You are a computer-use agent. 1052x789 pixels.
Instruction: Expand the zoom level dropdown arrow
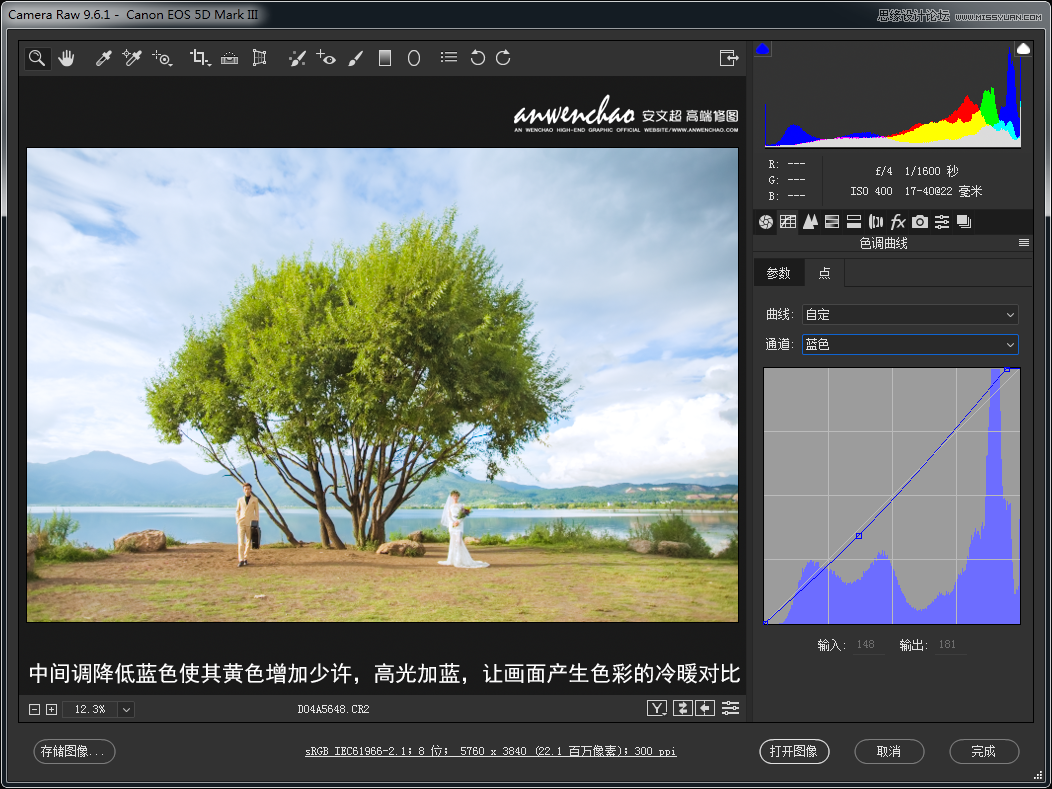126,709
